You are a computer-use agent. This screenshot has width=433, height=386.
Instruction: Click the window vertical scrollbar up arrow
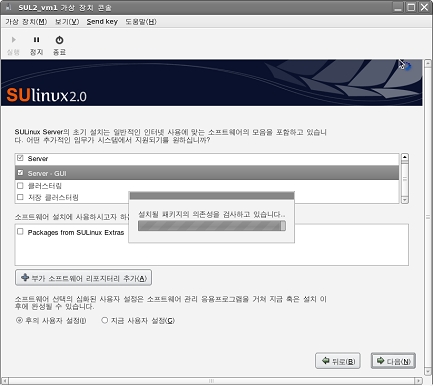428,64
